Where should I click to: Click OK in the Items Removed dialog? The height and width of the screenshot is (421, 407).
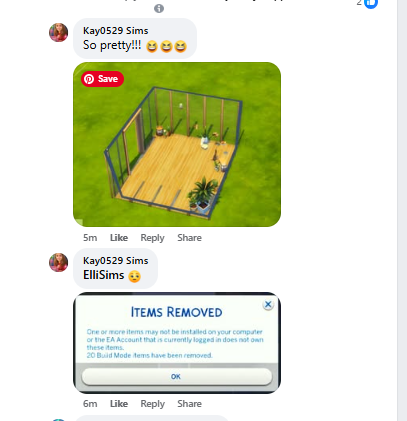177,377
